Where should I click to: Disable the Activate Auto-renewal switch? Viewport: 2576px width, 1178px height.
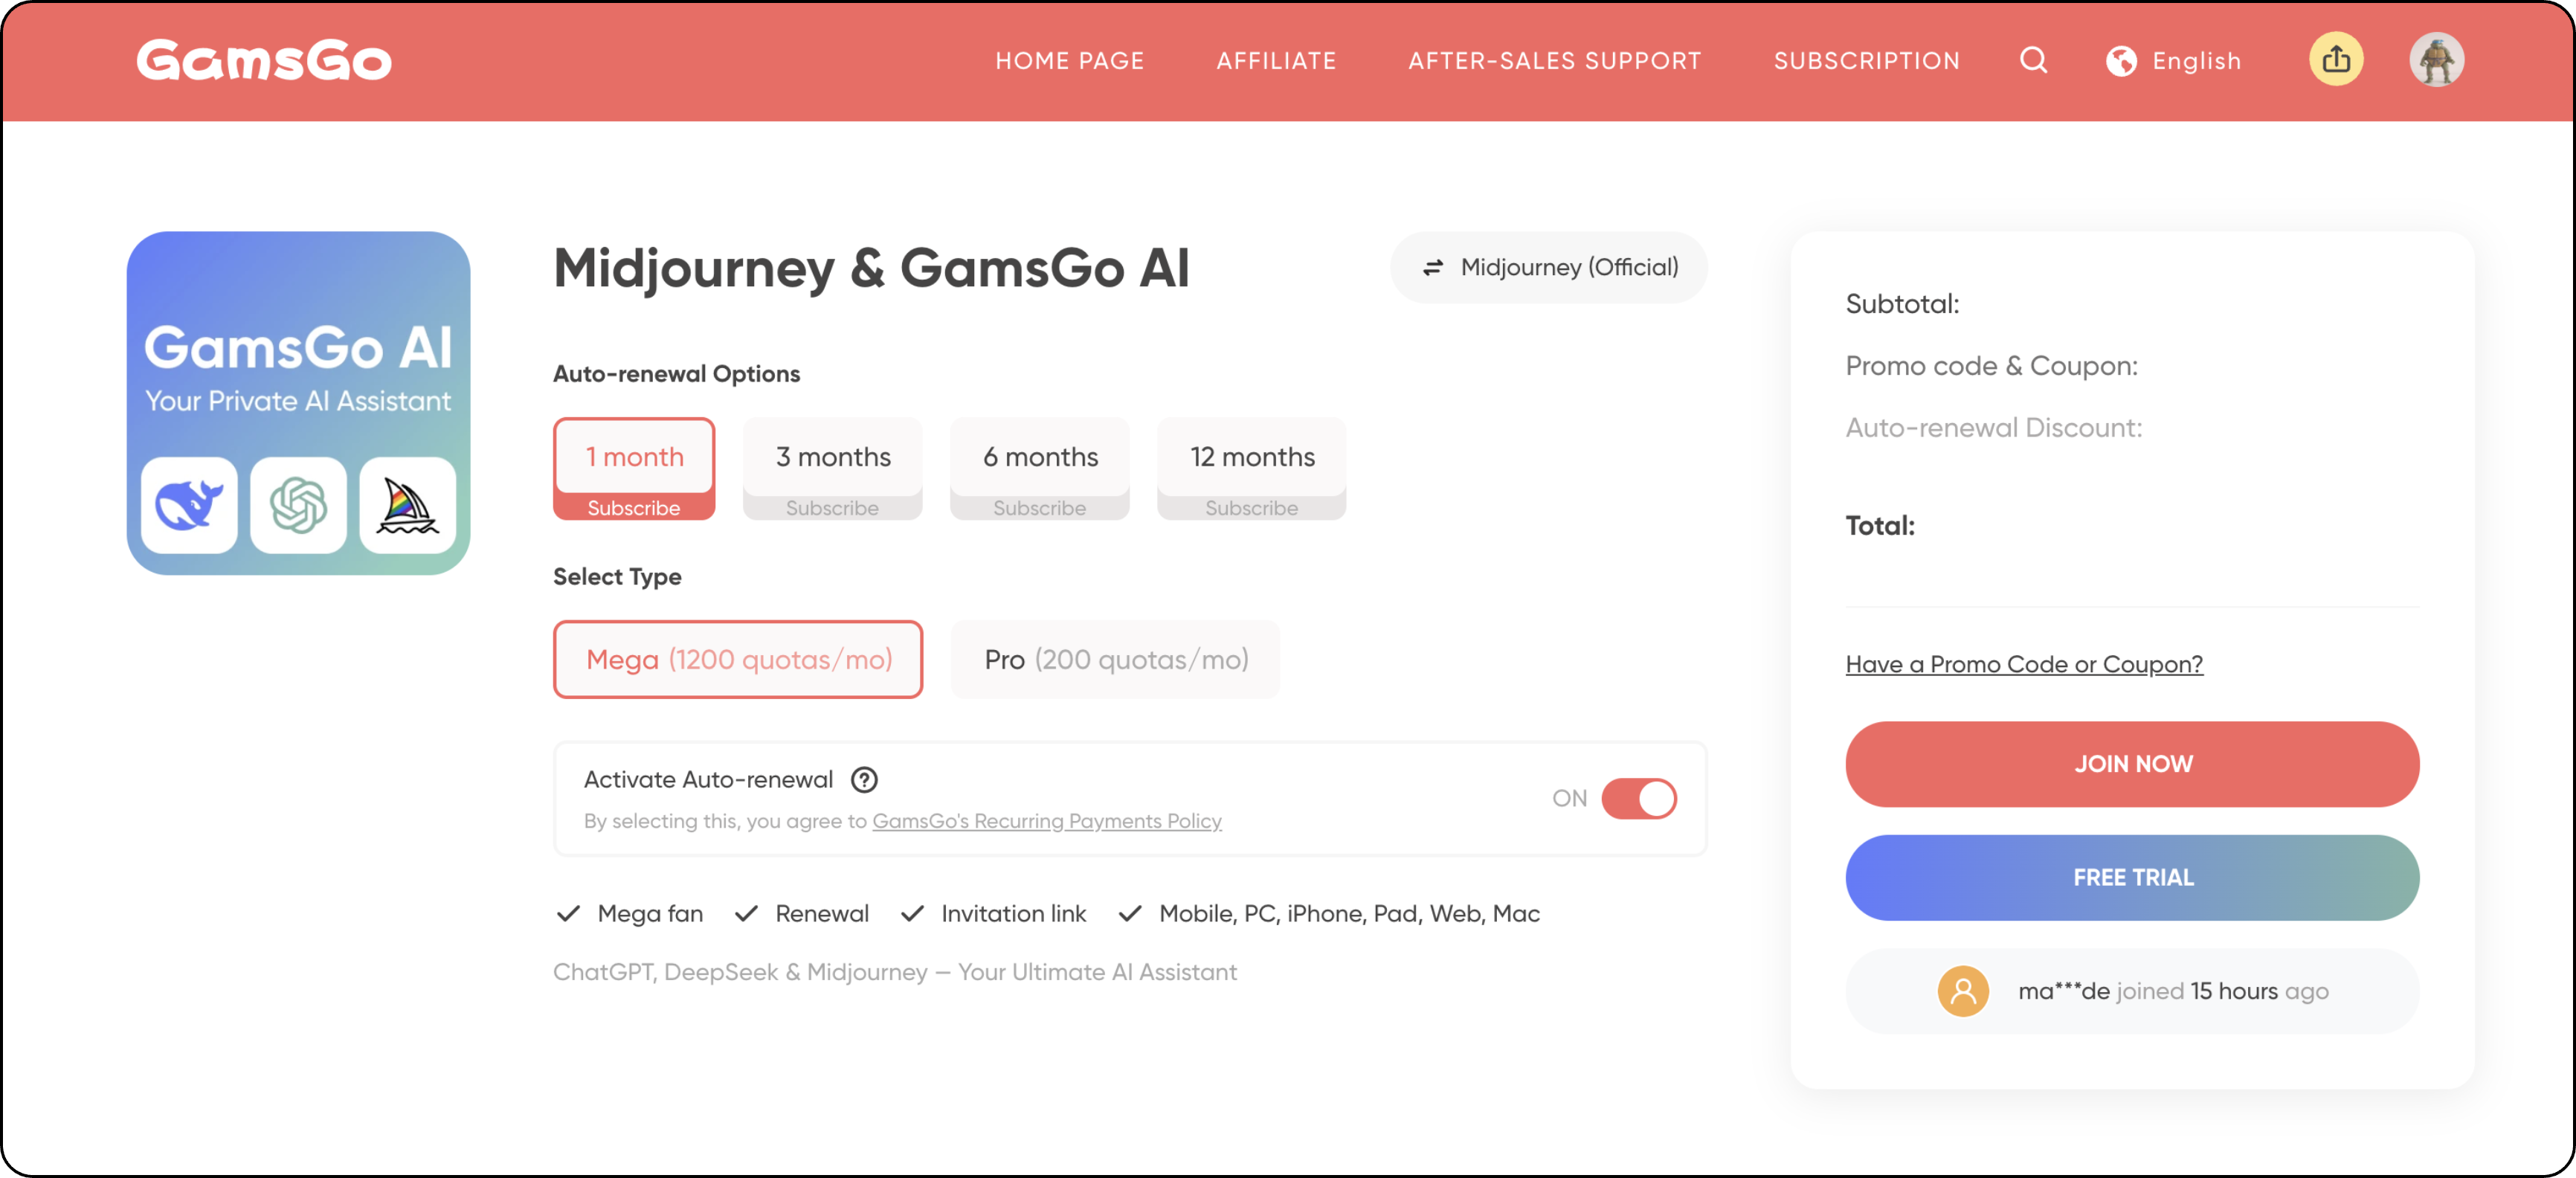[x=1638, y=798]
